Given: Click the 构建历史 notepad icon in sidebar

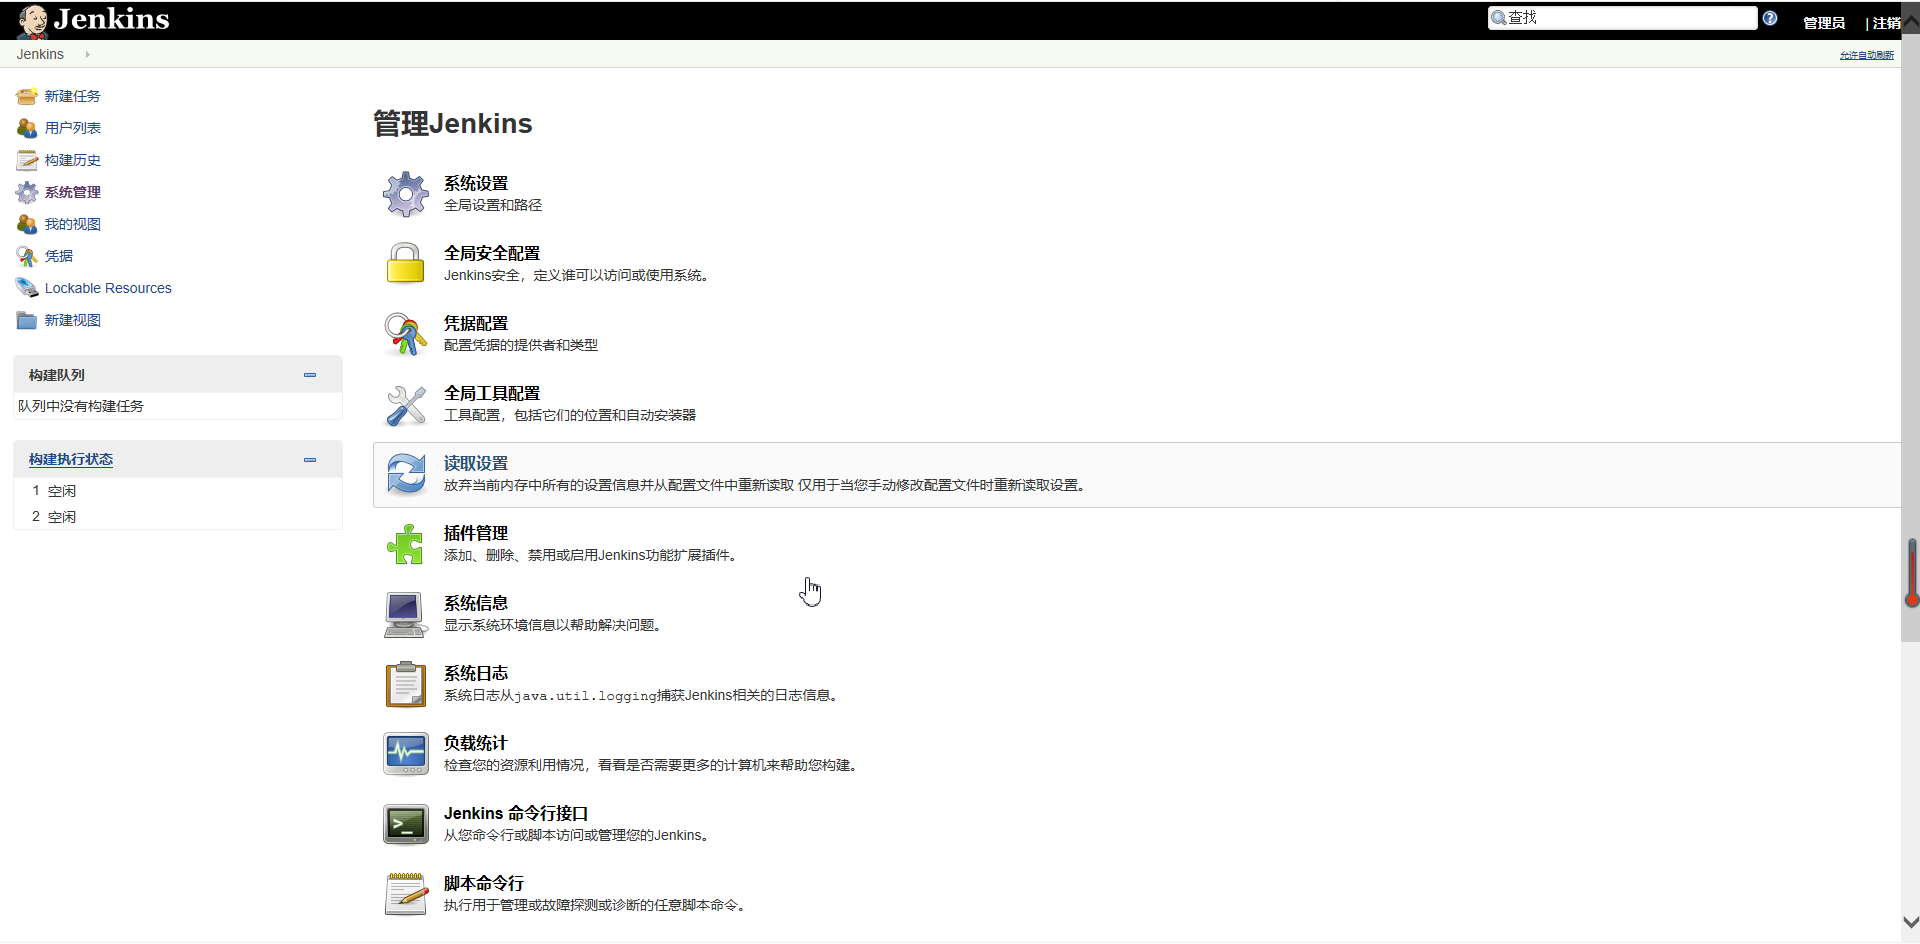Looking at the screenshot, I should coord(27,160).
